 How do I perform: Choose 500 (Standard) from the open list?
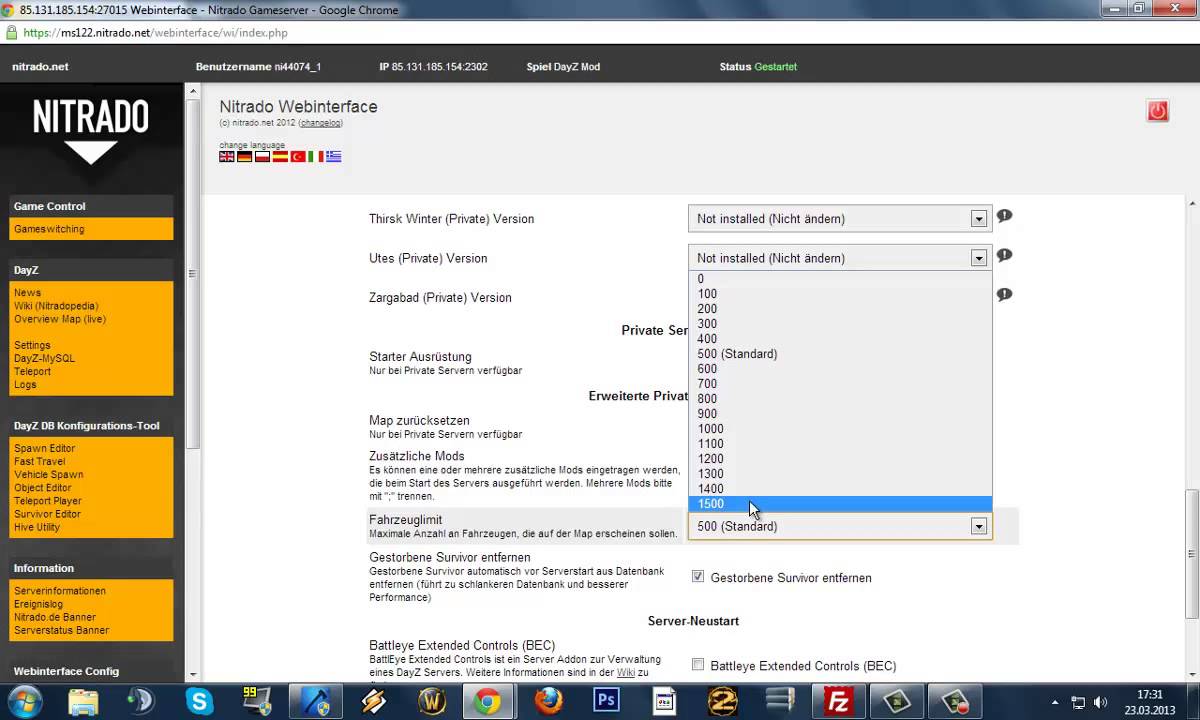[840, 354]
